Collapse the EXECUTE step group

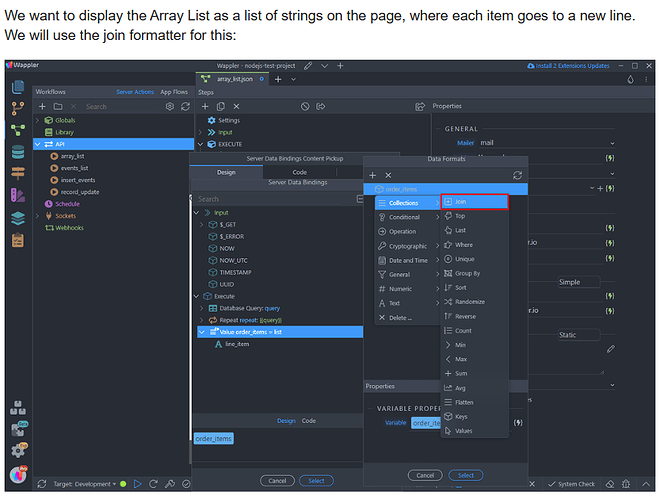pos(200,144)
